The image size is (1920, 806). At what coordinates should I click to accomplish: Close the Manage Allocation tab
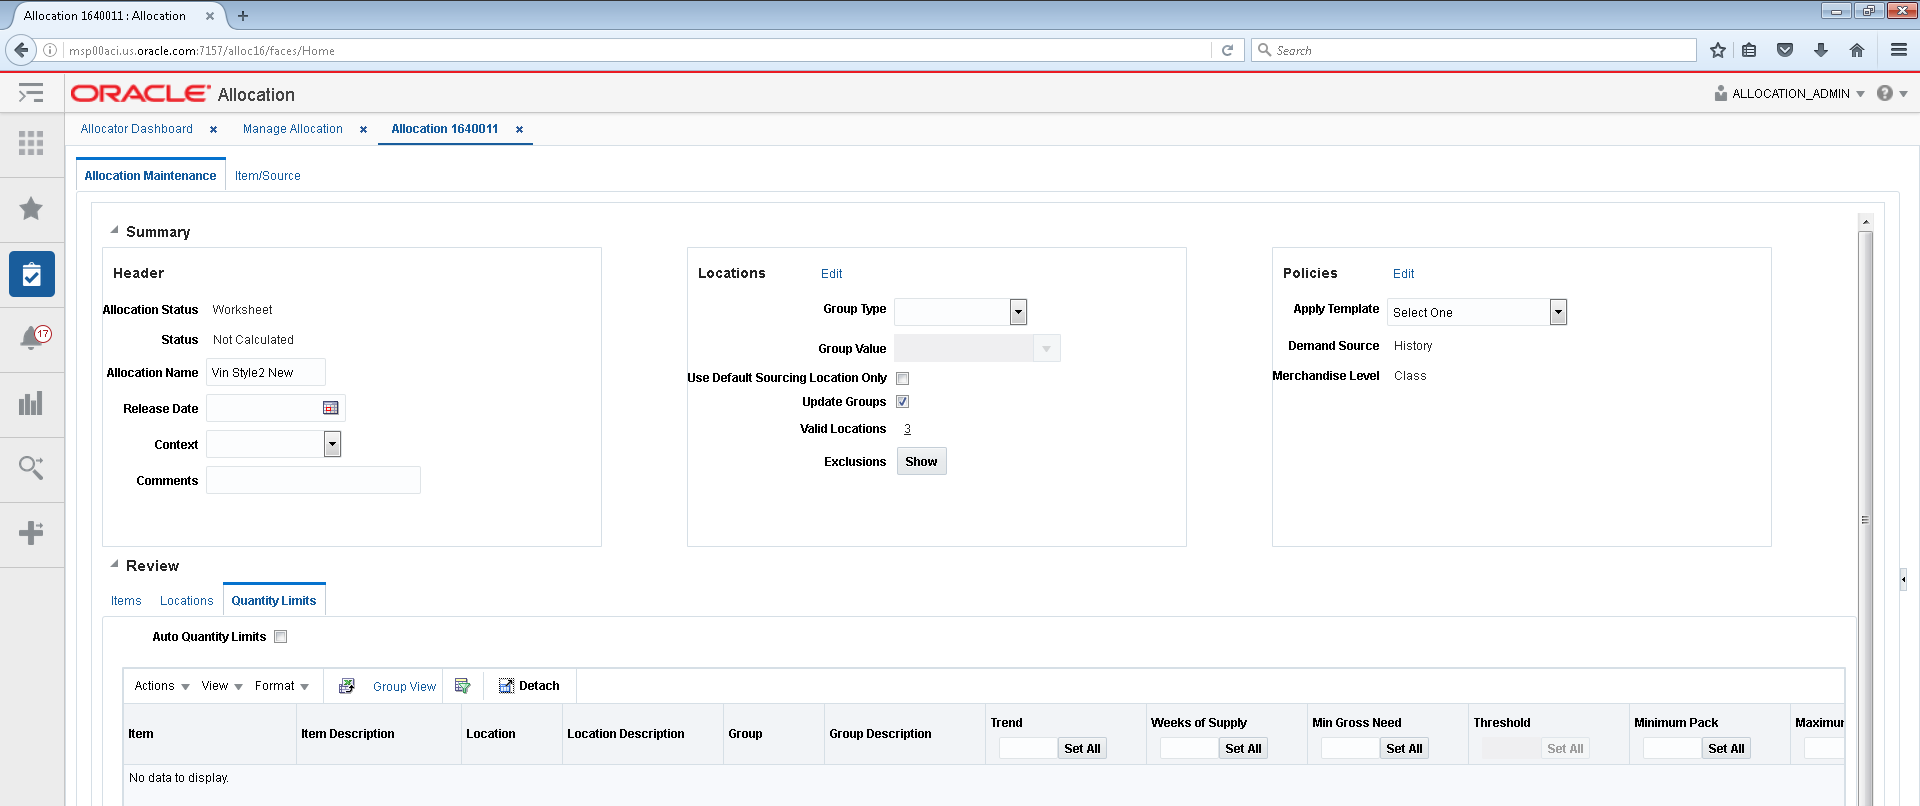point(363,130)
